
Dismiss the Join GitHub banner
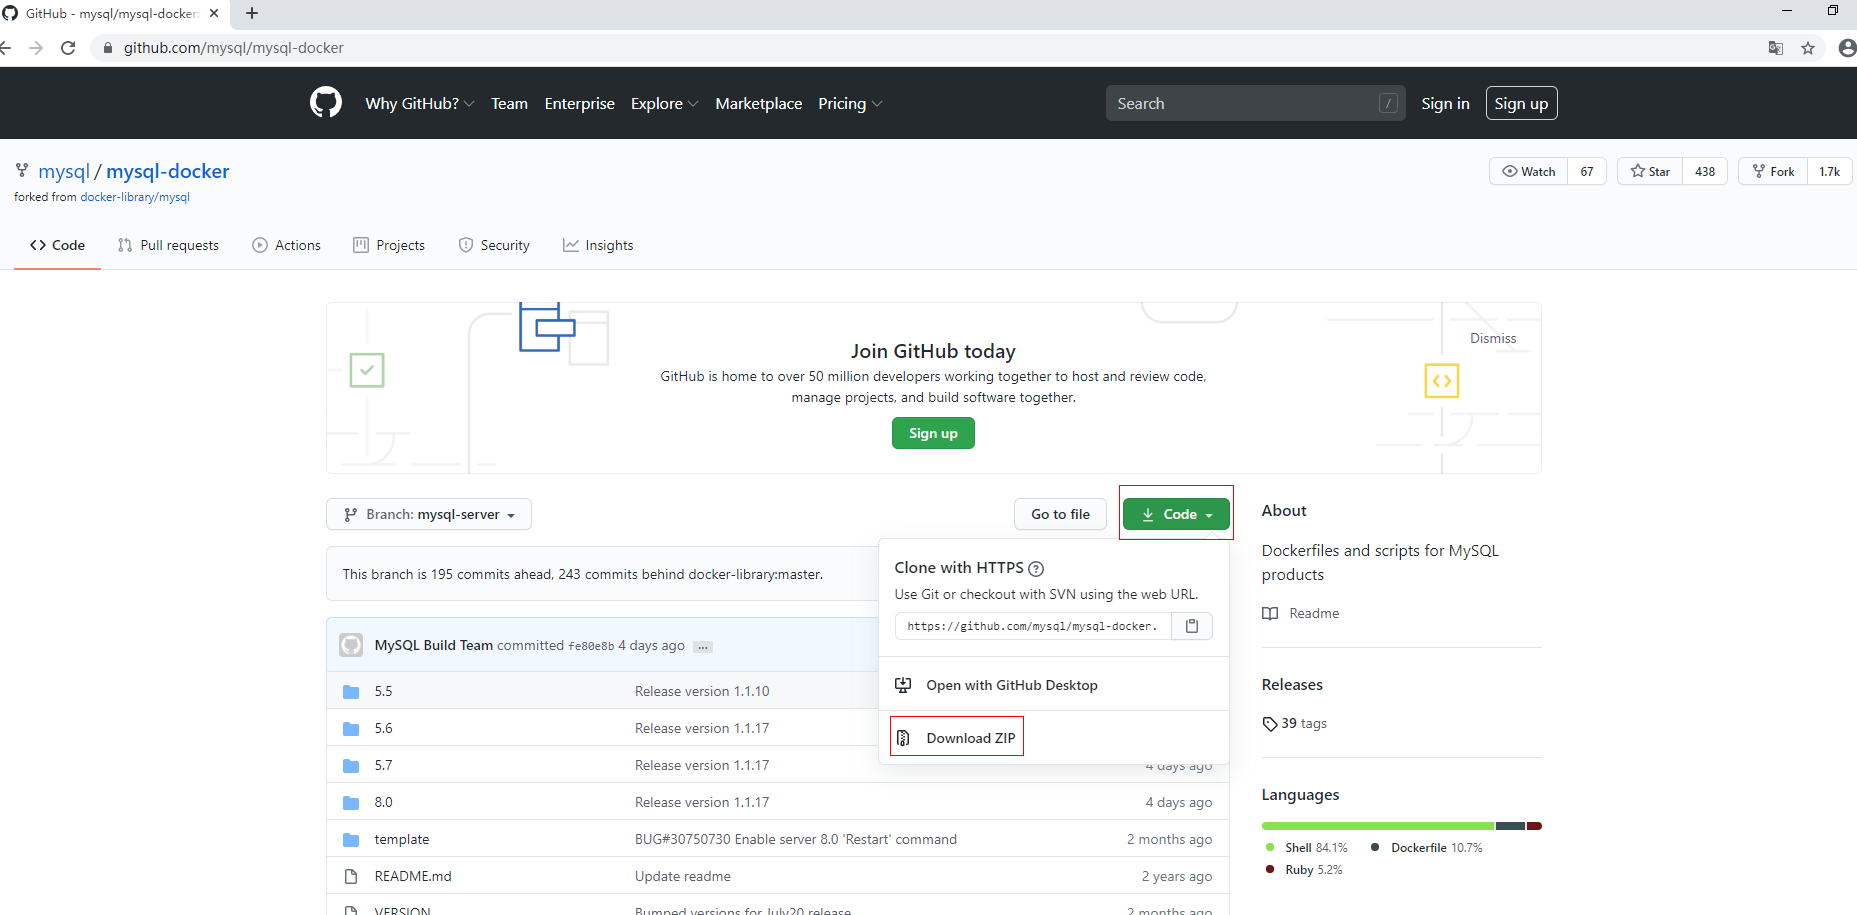(x=1493, y=338)
